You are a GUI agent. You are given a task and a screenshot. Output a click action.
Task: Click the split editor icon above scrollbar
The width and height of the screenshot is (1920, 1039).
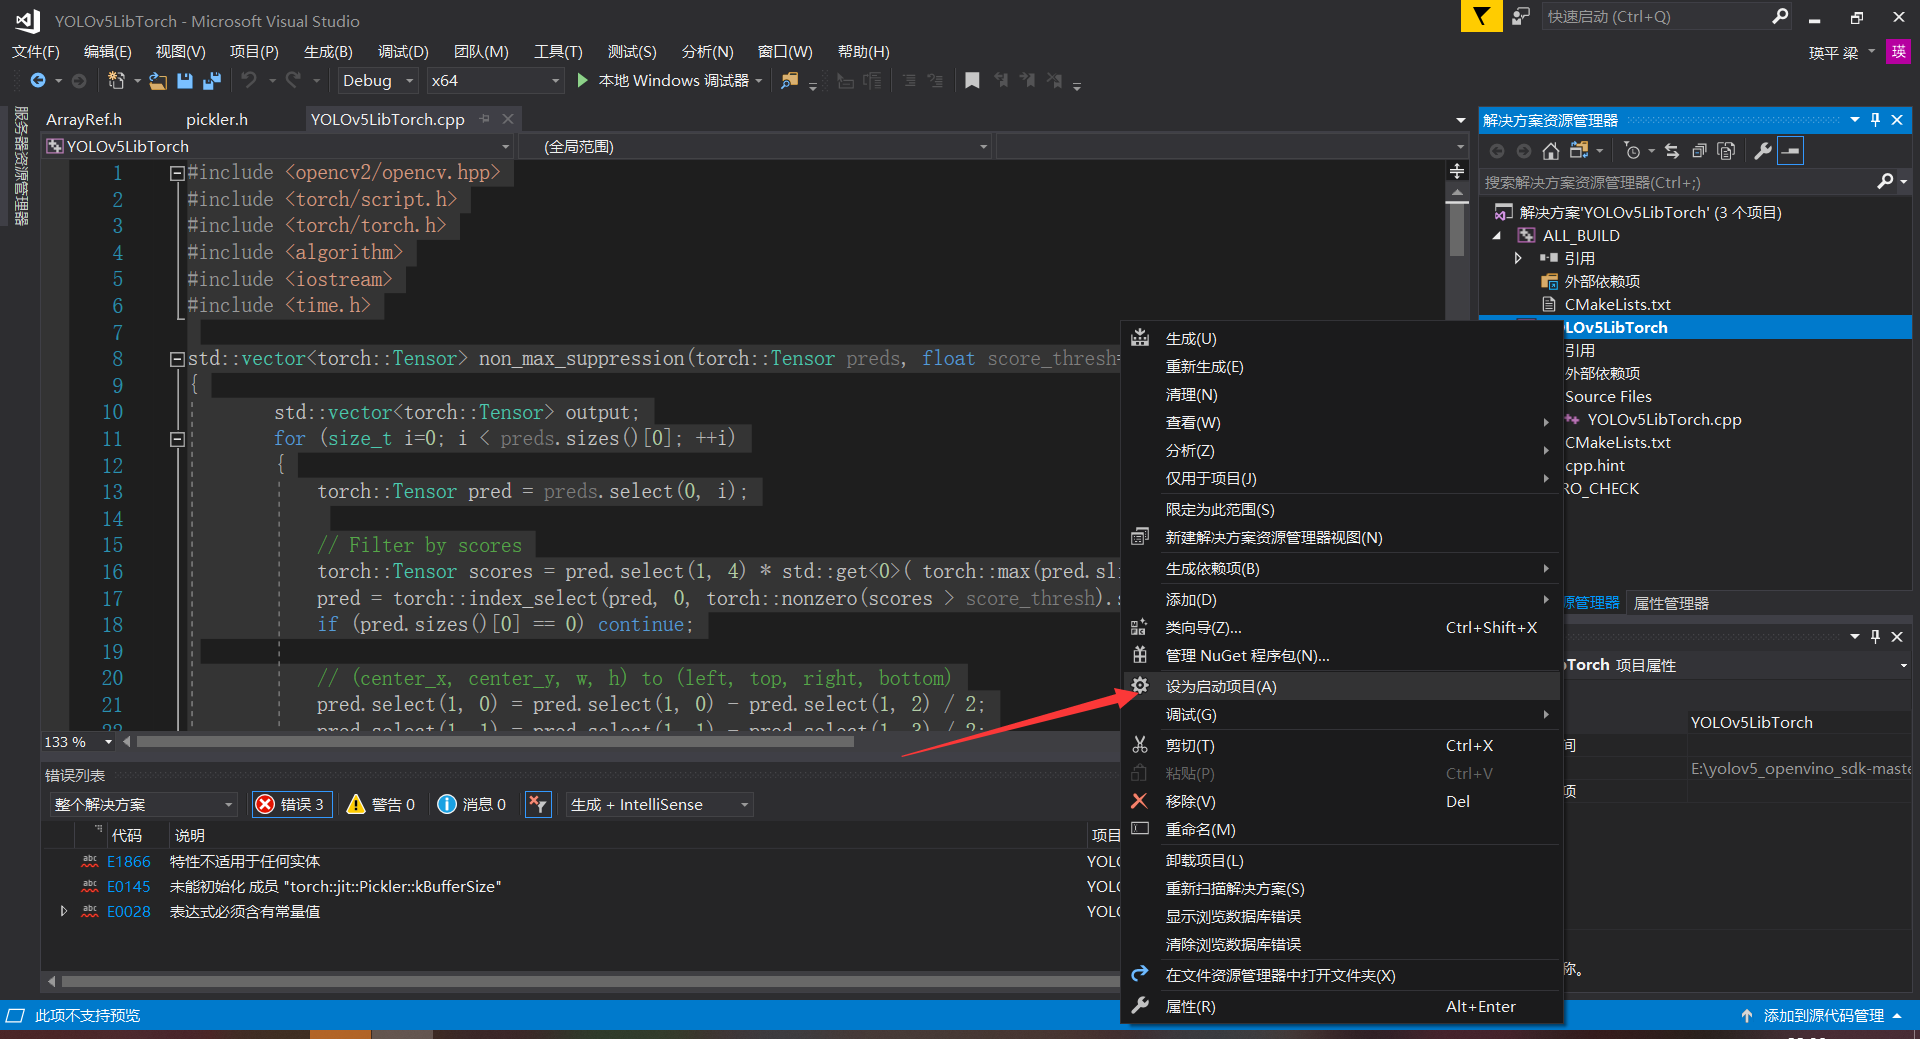click(x=1457, y=171)
